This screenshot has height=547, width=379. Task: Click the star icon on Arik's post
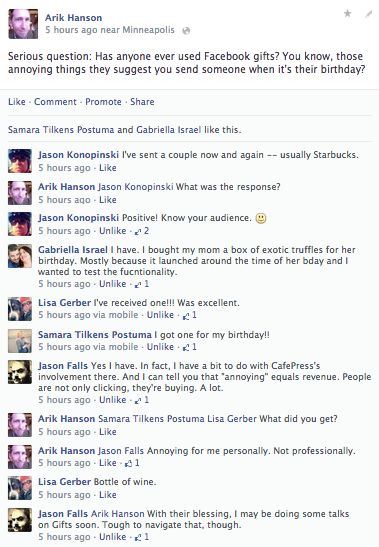[x=348, y=13]
